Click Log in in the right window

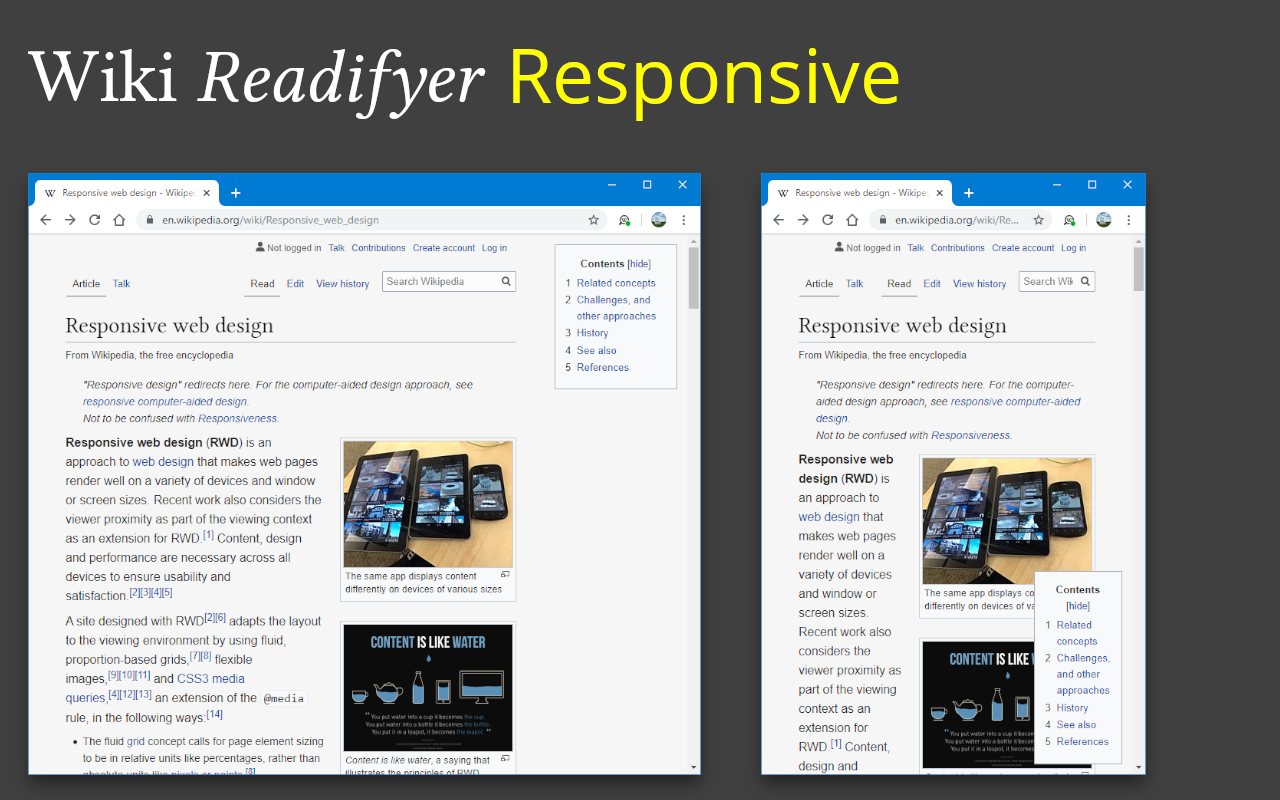pyautogui.click(x=1073, y=248)
